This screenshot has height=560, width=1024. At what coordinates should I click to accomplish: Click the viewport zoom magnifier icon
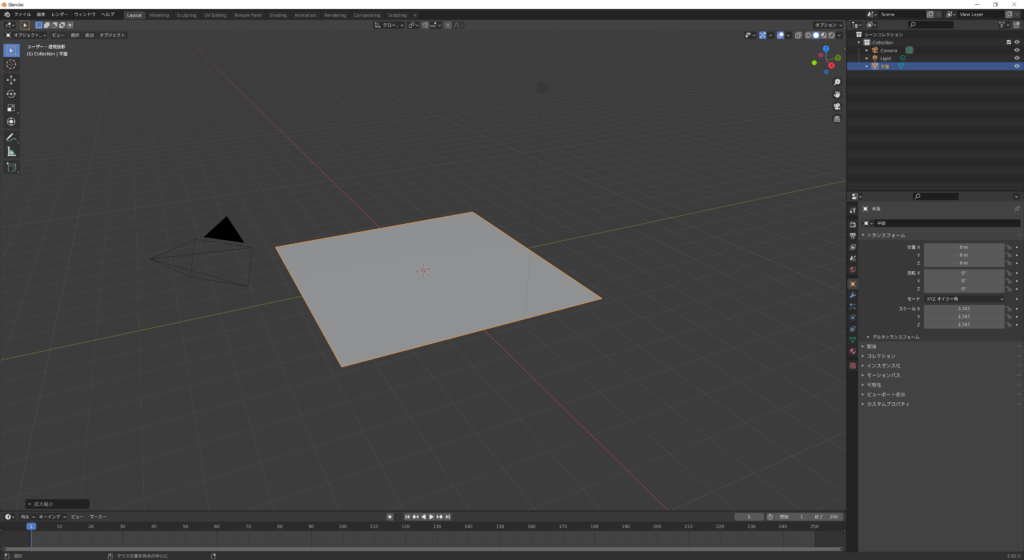(x=837, y=83)
